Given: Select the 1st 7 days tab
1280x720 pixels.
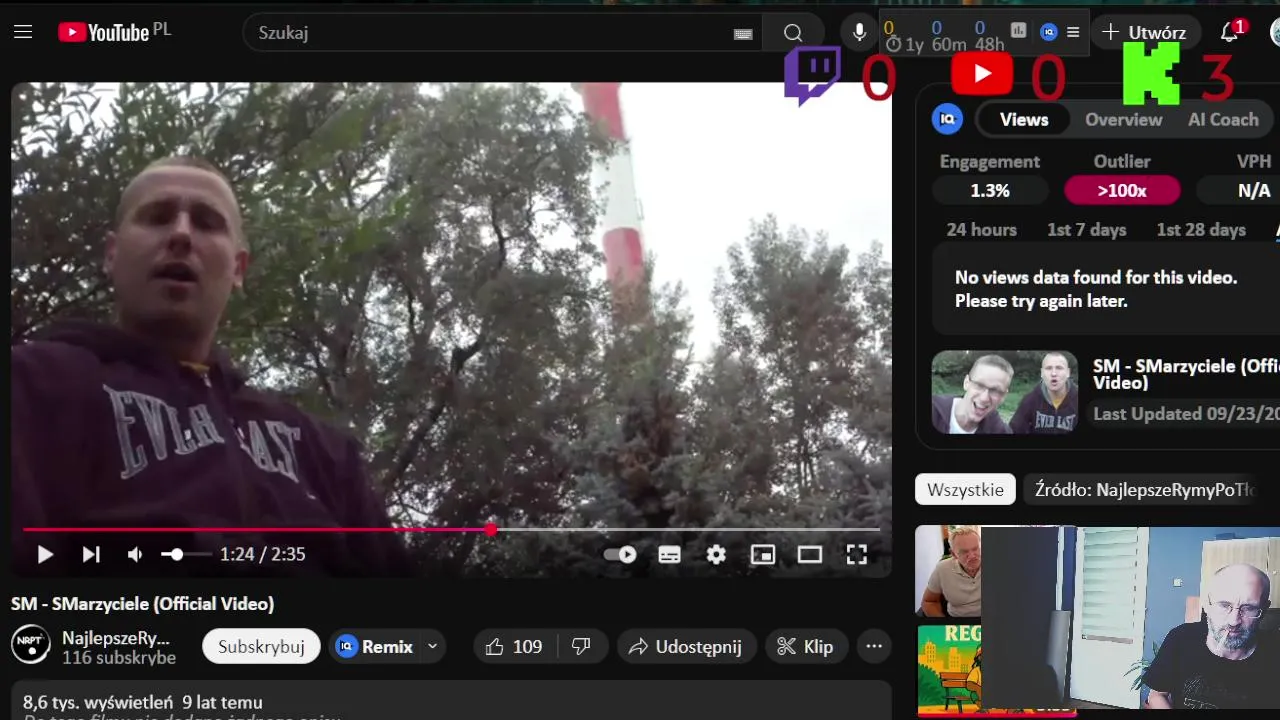Looking at the screenshot, I should tap(1087, 229).
